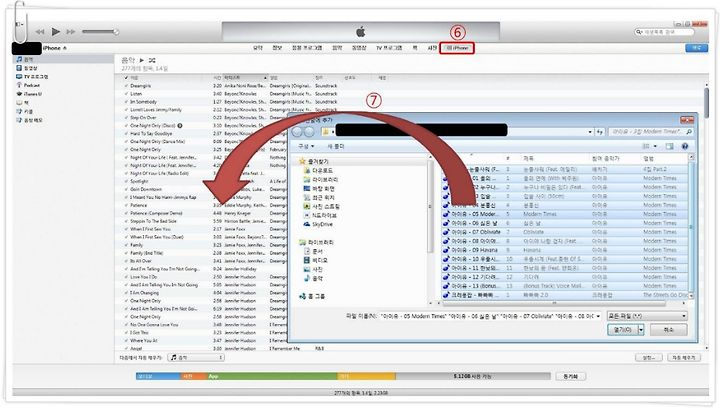Screen dimensions: 720x410
Task: Open the 사진 photos tab in iTunes
Action: (432, 48)
